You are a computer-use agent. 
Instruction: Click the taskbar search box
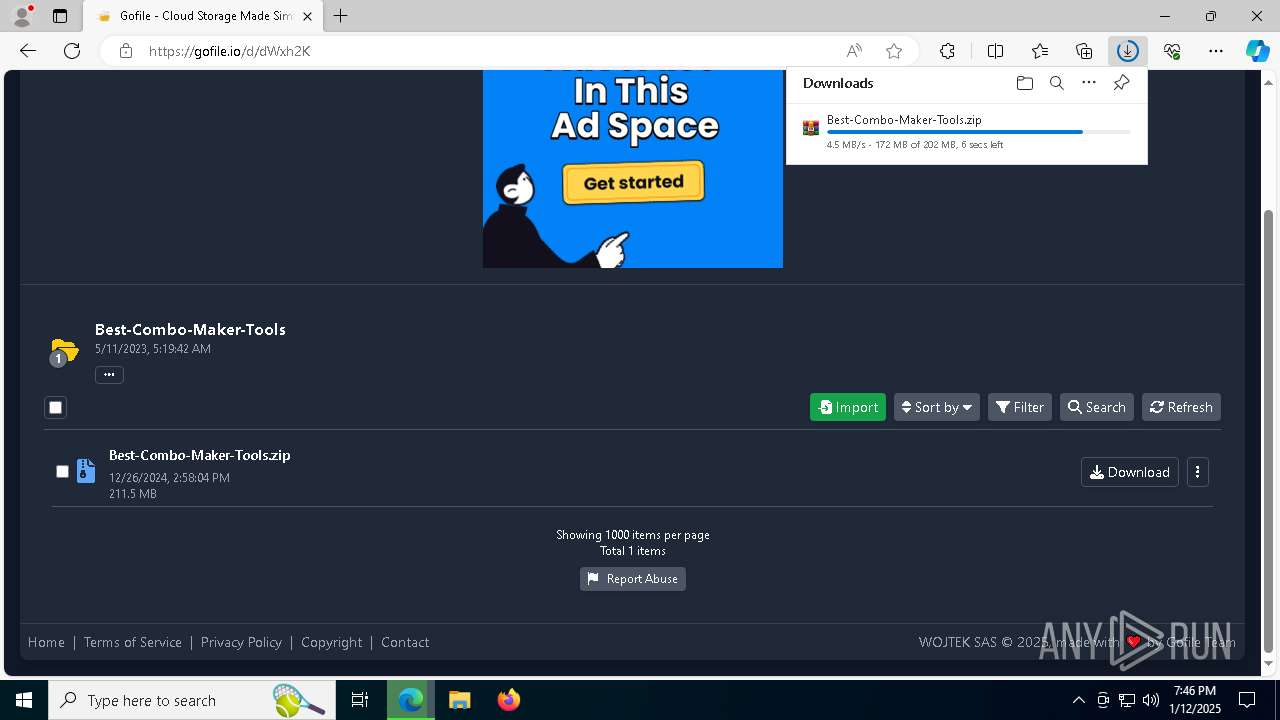click(192, 700)
